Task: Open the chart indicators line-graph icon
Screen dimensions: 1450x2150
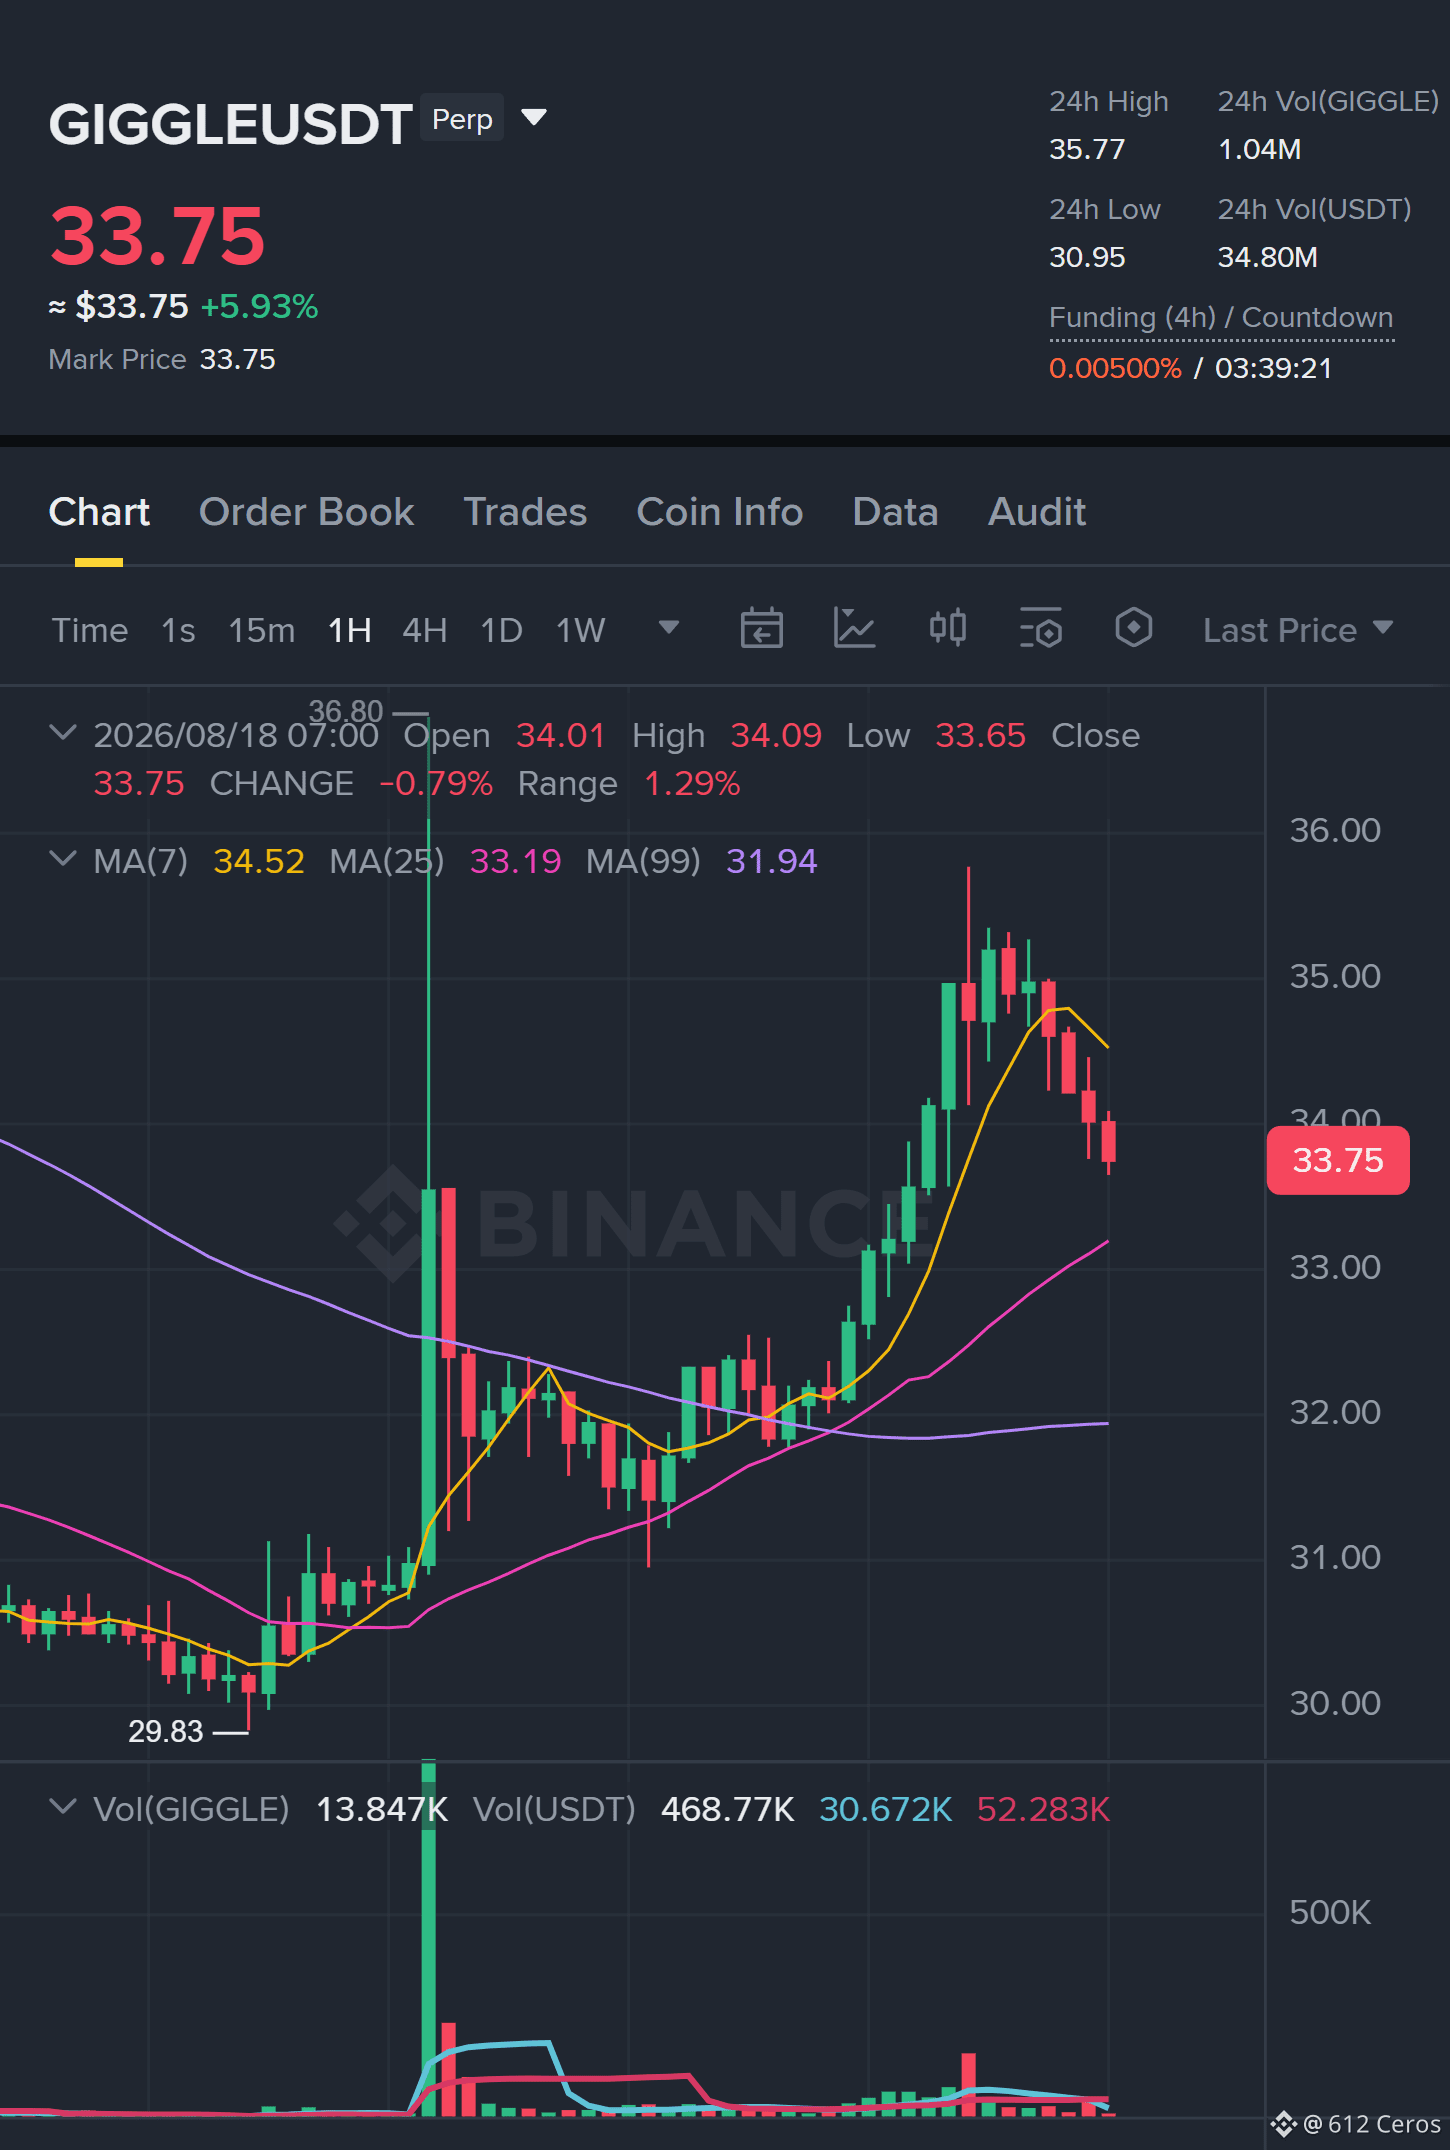Action: (854, 629)
